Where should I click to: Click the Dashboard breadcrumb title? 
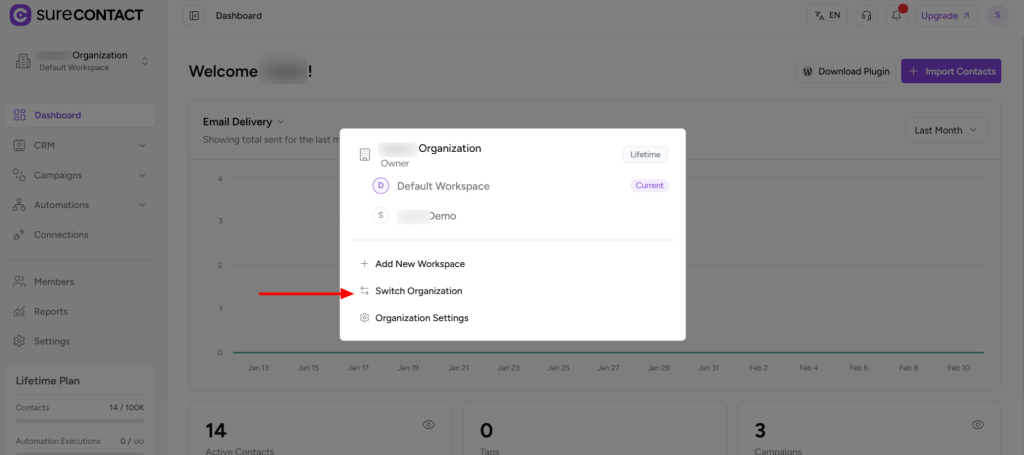pos(239,16)
